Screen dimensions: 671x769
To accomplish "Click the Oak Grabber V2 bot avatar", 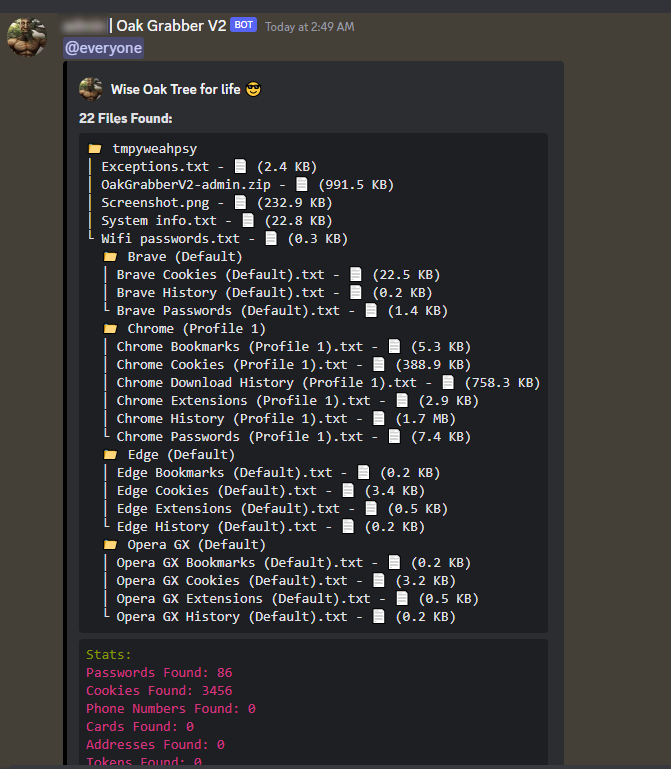I will (26, 37).
